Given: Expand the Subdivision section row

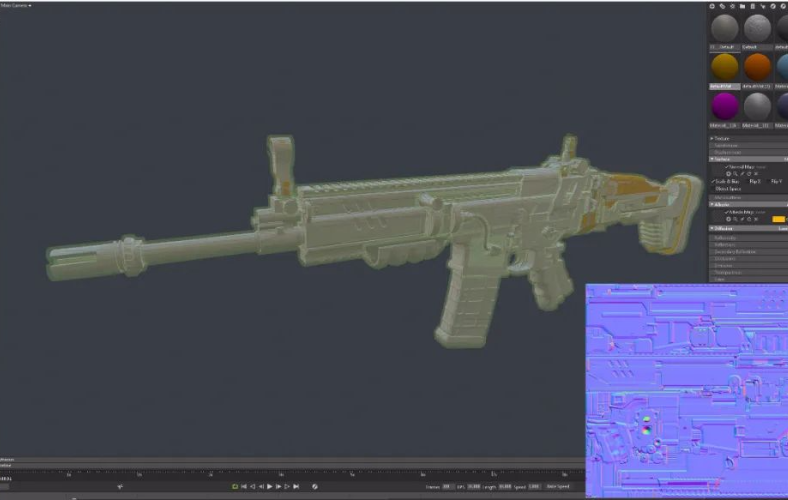Looking at the screenshot, I should pyautogui.click(x=748, y=145).
